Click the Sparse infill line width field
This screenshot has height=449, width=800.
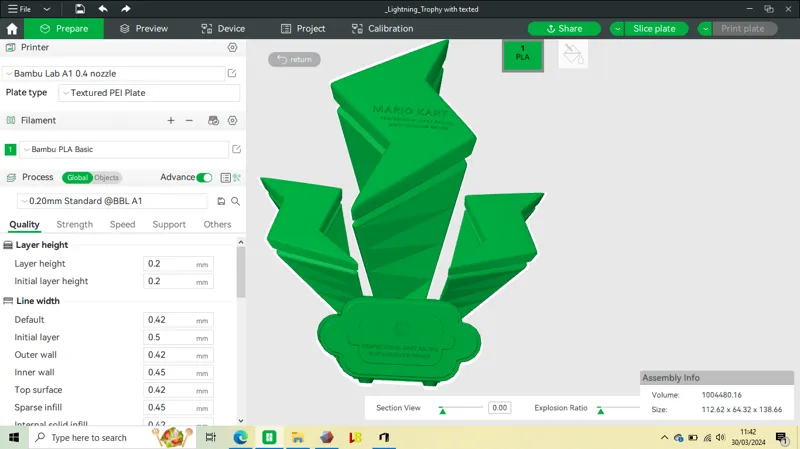178,408
